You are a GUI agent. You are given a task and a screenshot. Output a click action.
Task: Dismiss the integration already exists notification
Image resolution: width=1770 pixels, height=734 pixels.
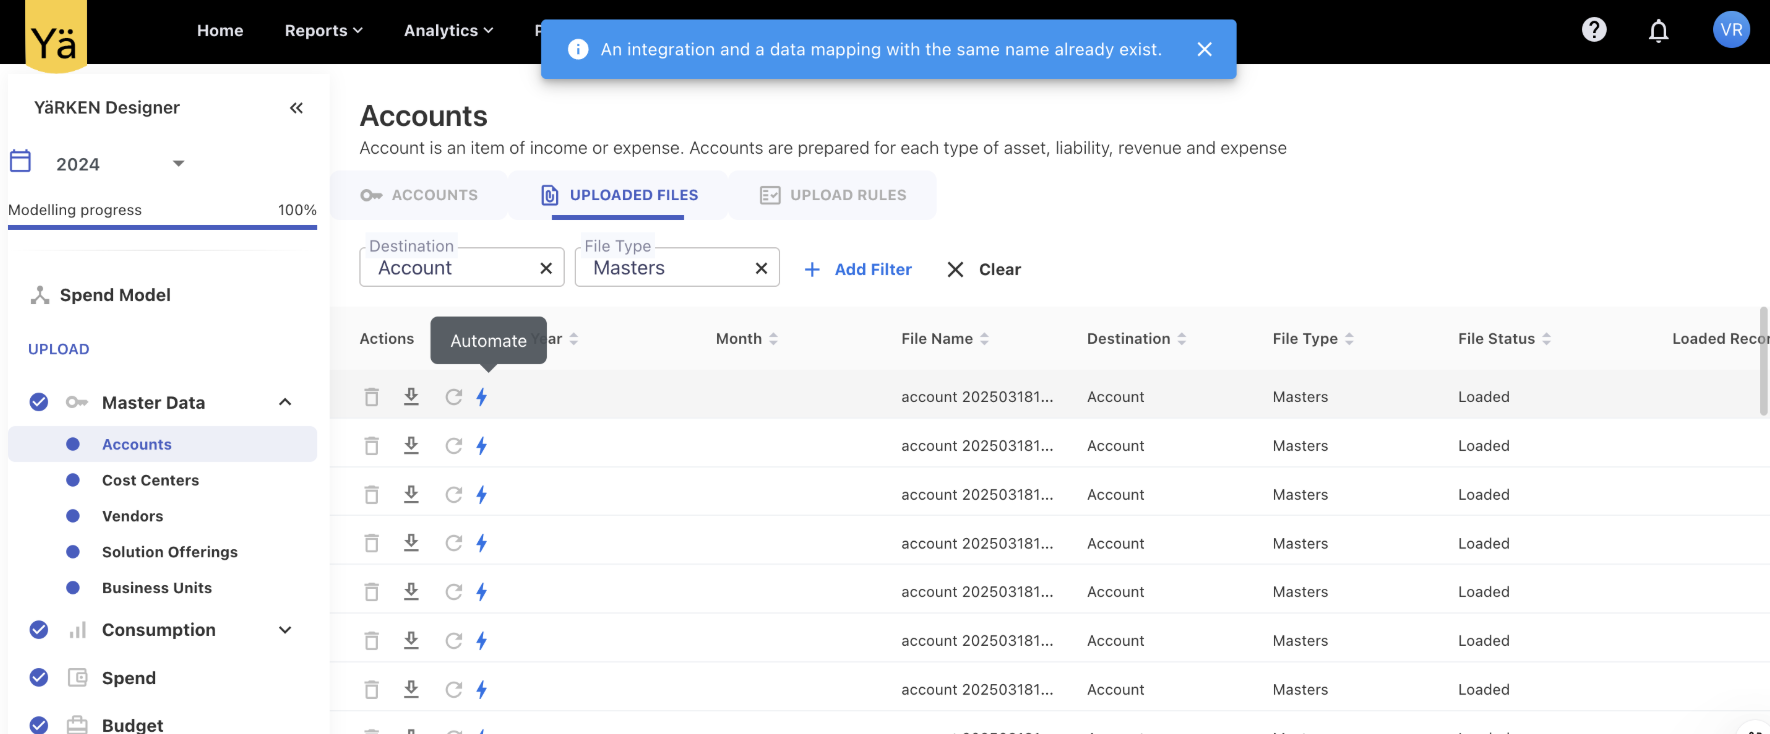(x=1204, y=49)
